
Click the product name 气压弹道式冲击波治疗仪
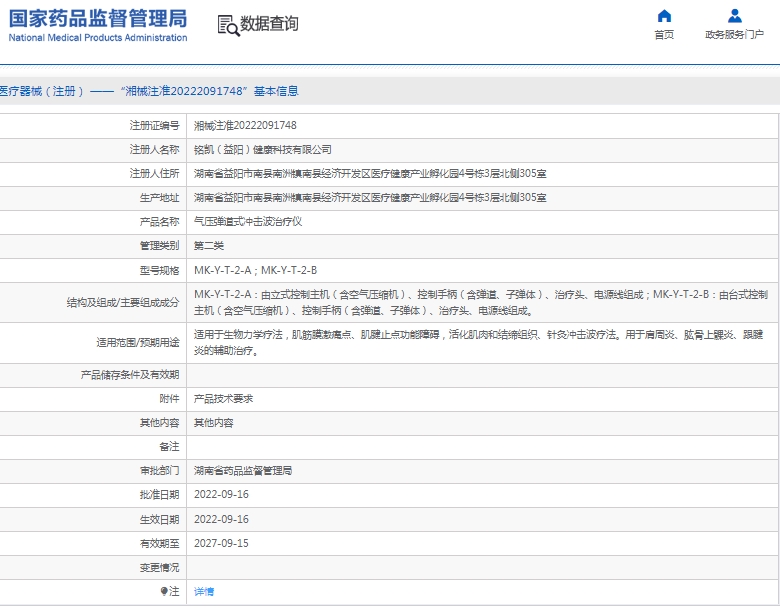[248, 221]
